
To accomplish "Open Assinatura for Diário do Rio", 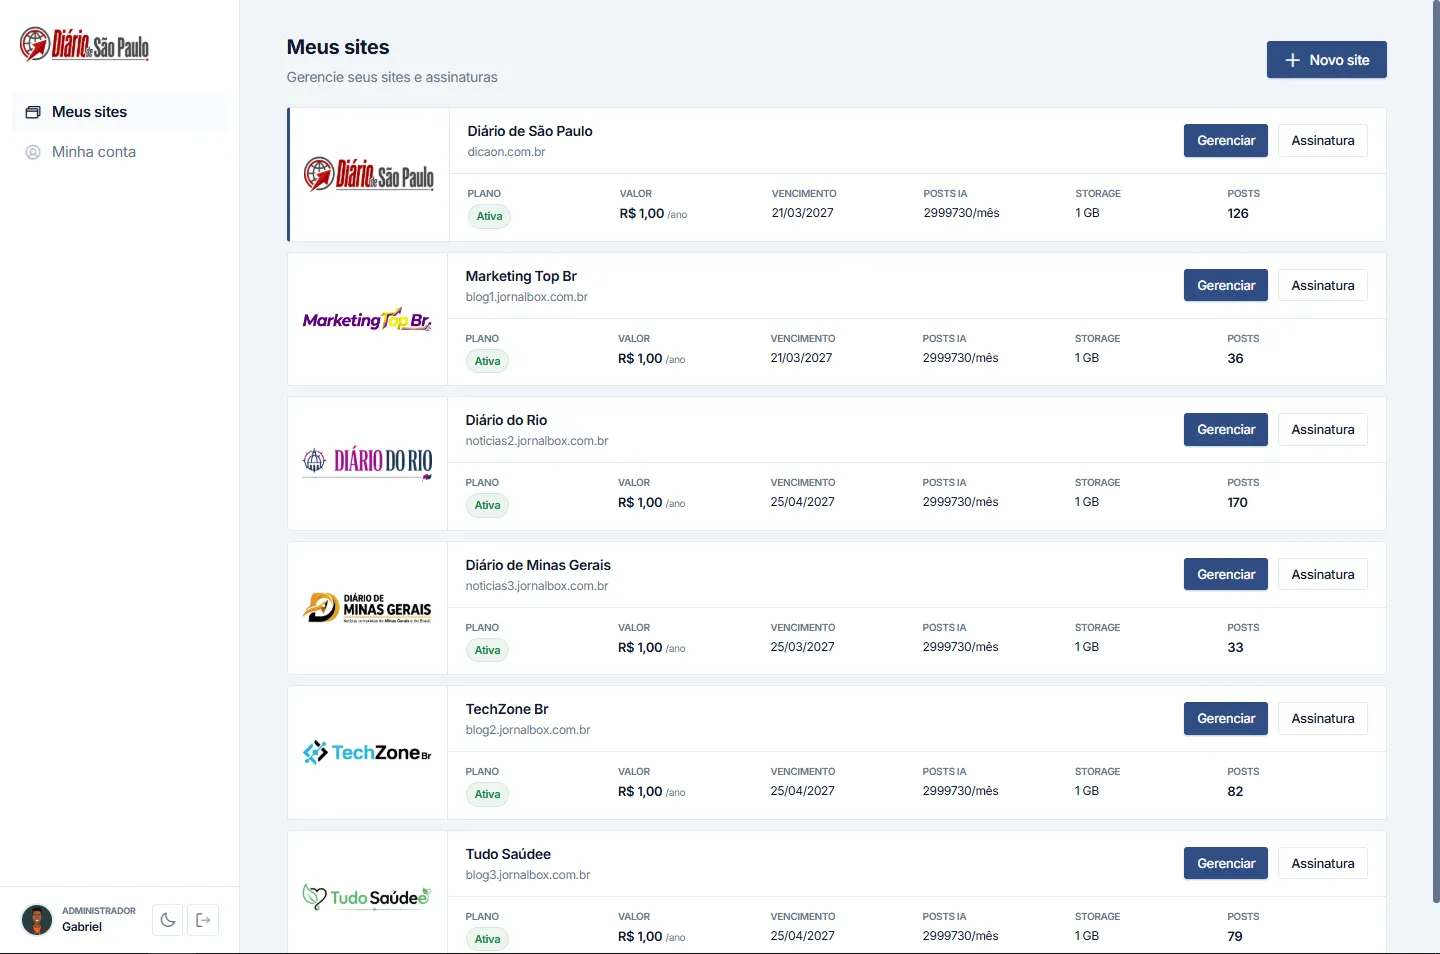I will point(1323,430).
